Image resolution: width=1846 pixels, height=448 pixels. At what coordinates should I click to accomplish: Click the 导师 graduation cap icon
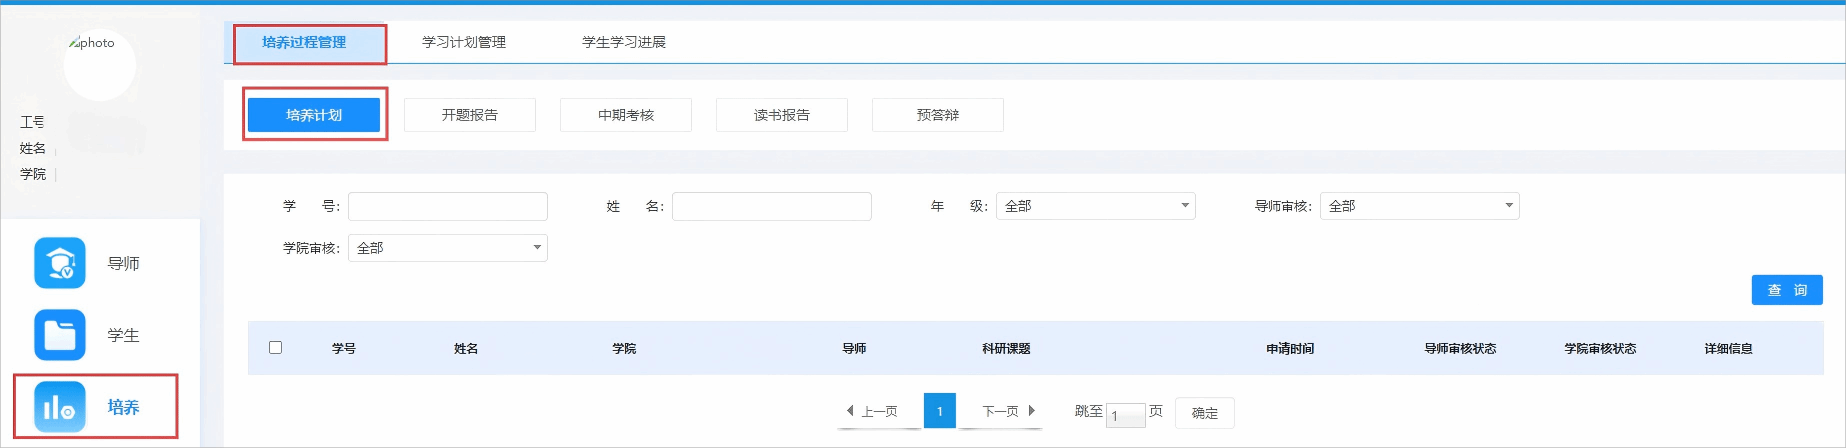click(x=60, y=263)
